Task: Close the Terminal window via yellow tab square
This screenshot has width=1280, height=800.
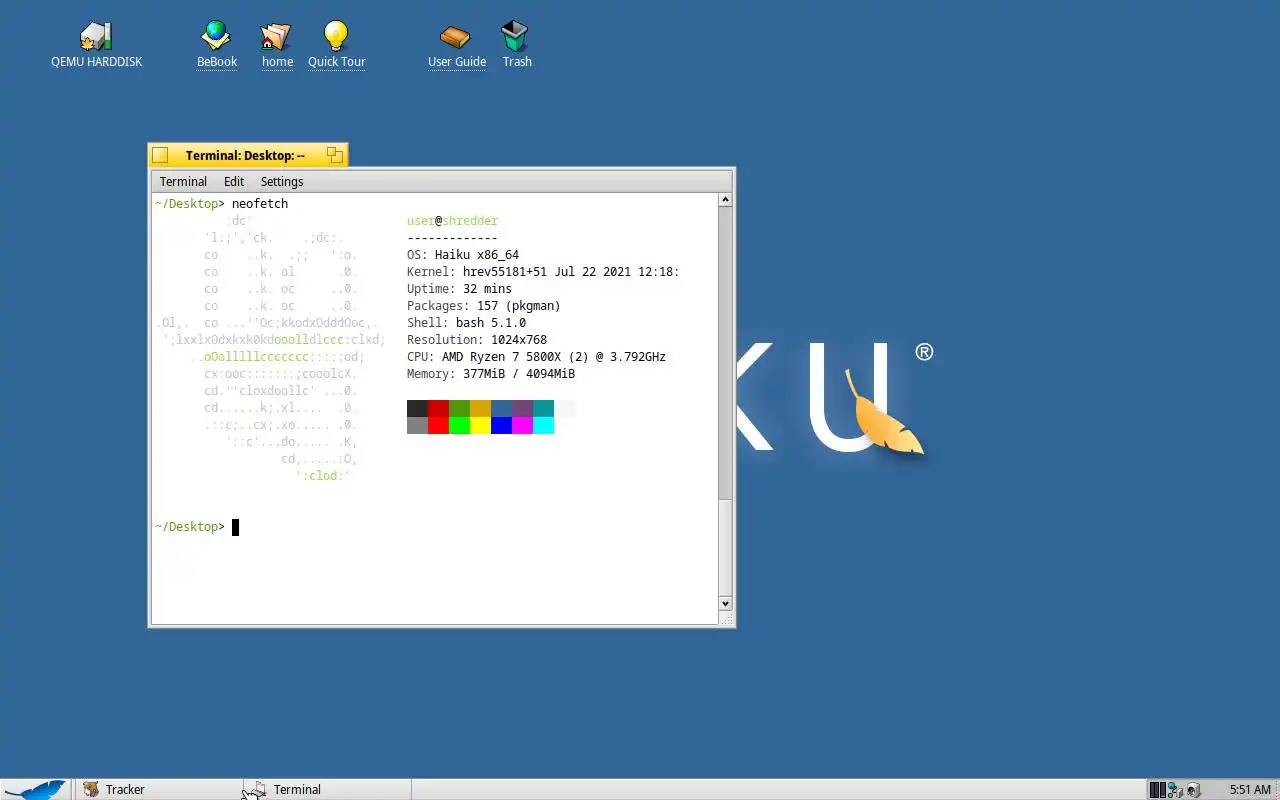Action: (160, 155)
